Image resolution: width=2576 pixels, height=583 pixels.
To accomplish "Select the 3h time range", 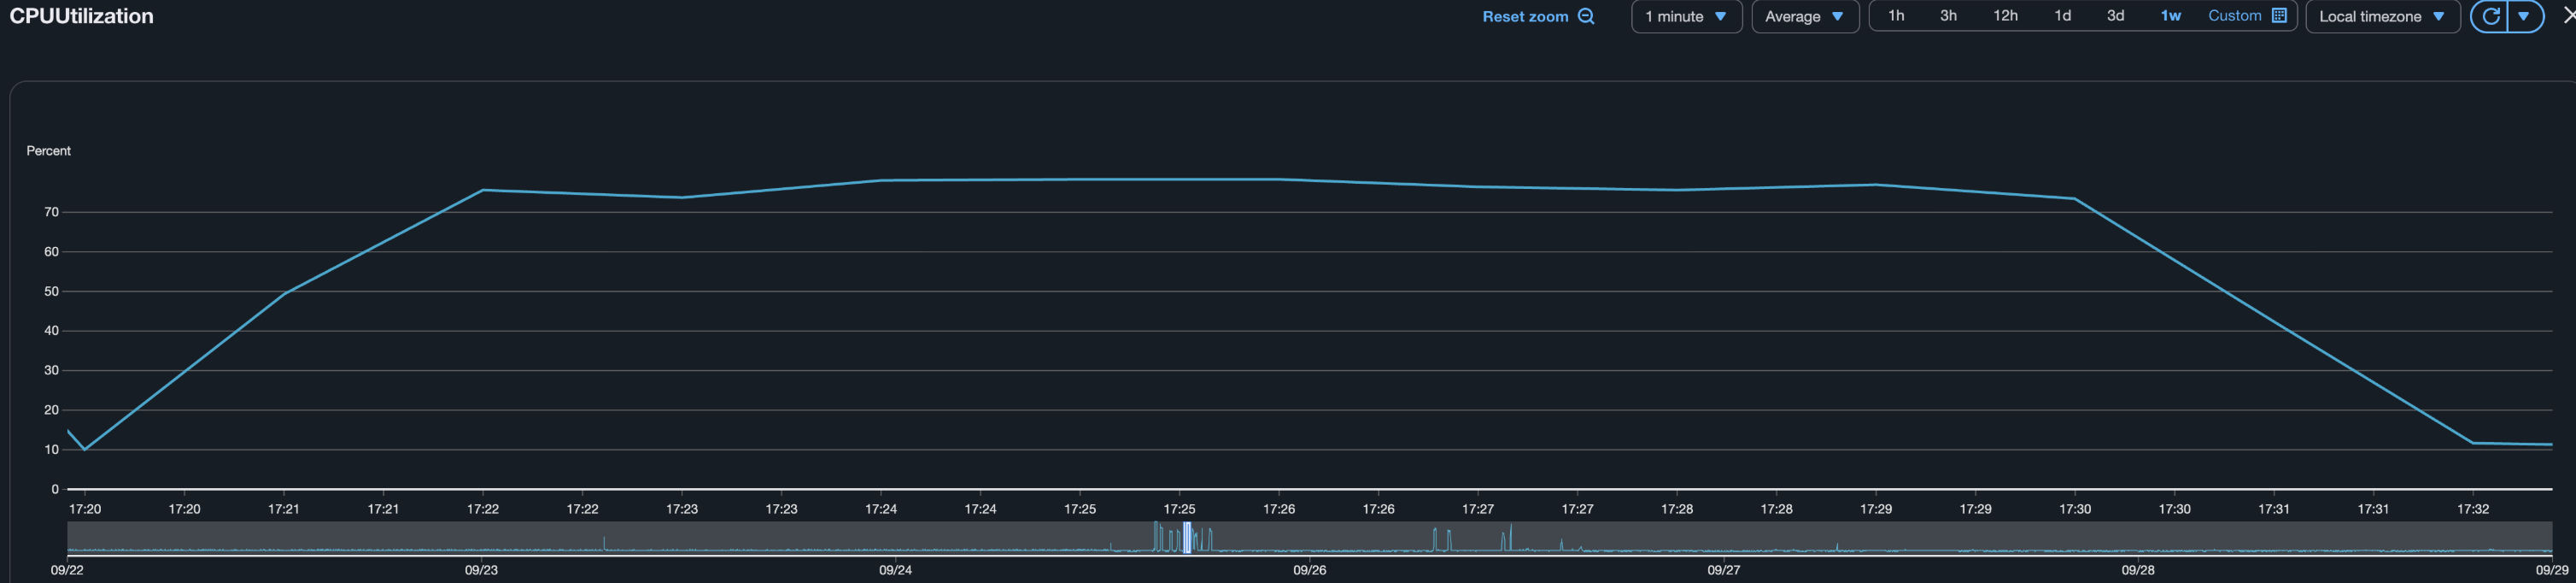I will pyautogui.click(x=1948, y=16).
